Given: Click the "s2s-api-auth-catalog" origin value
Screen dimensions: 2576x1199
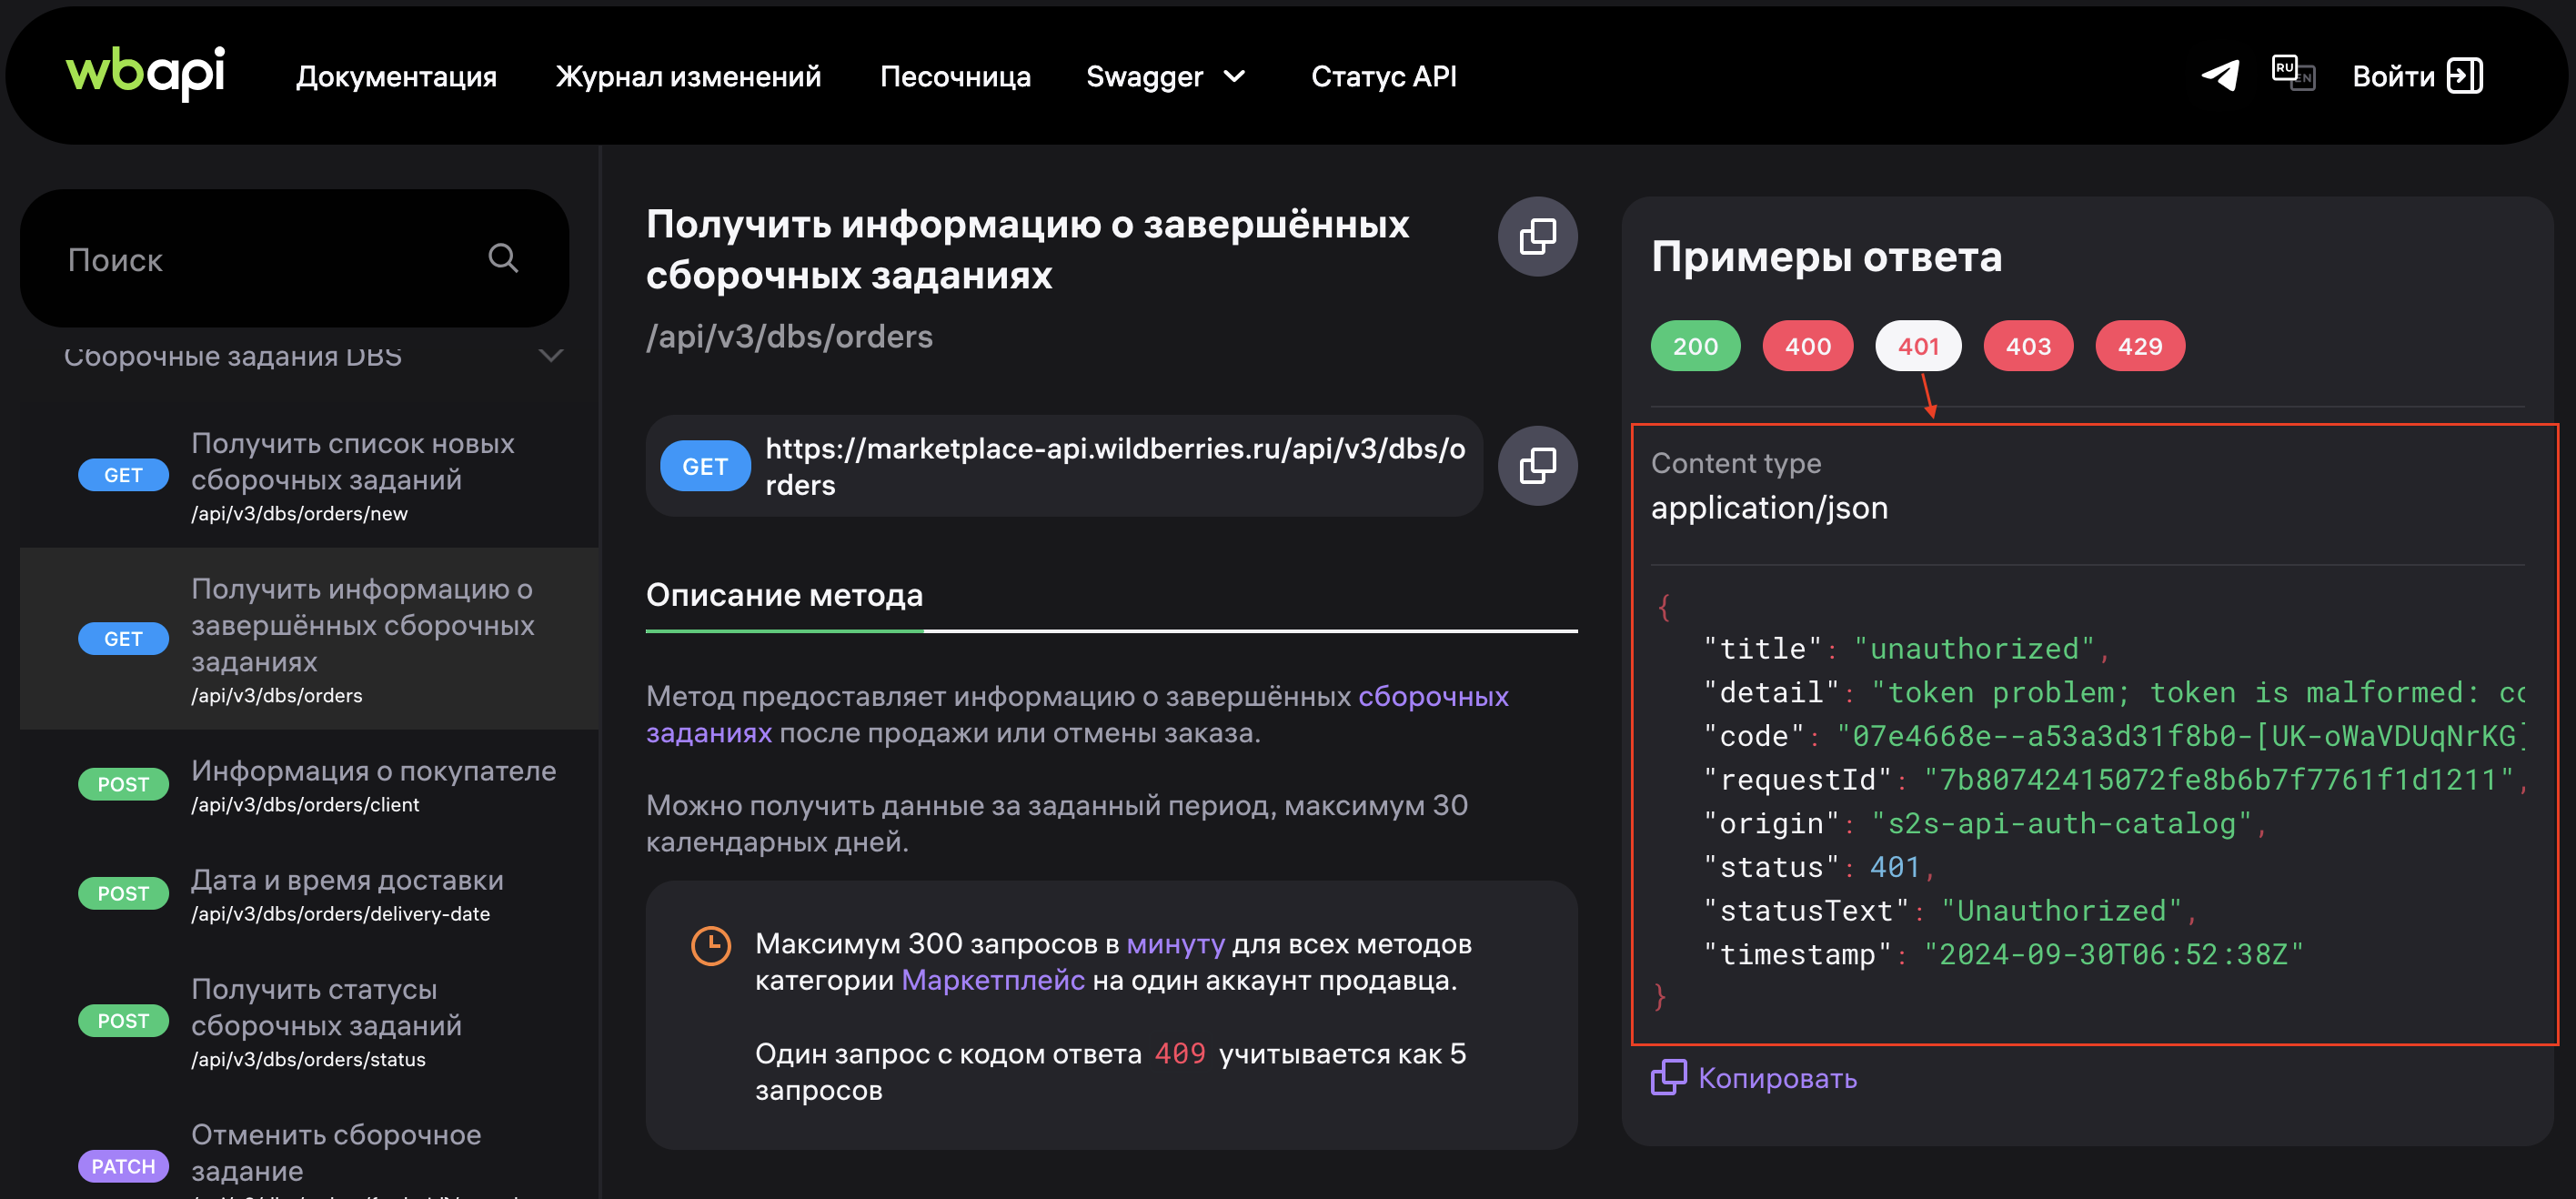Looking at the screenshot, I should pos(2060,824).
